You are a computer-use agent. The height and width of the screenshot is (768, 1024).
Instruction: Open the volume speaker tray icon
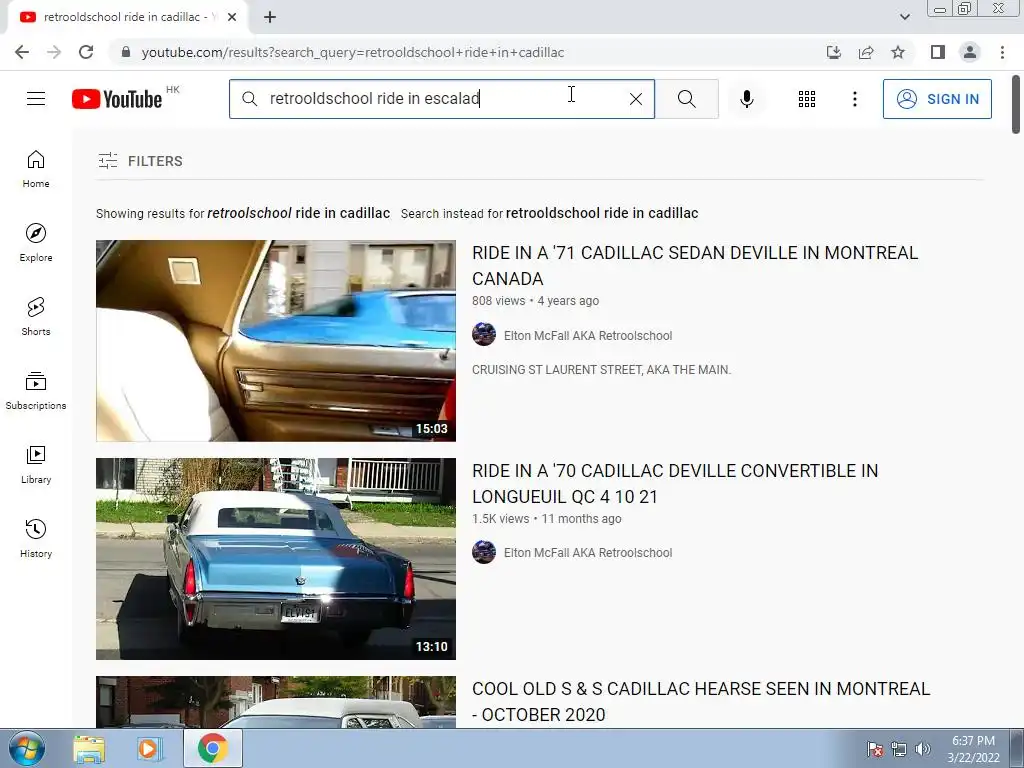point(923,749)
